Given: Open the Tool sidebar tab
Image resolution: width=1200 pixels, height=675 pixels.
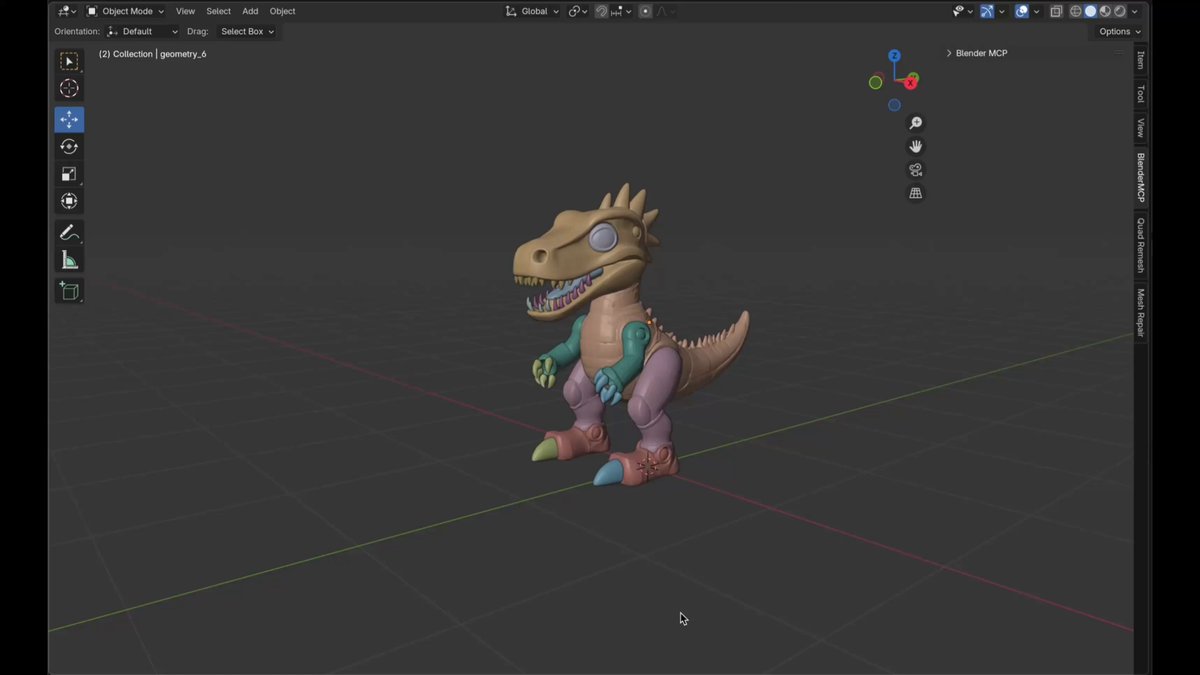Looking at the screenshot, I should click(1141, 93).
